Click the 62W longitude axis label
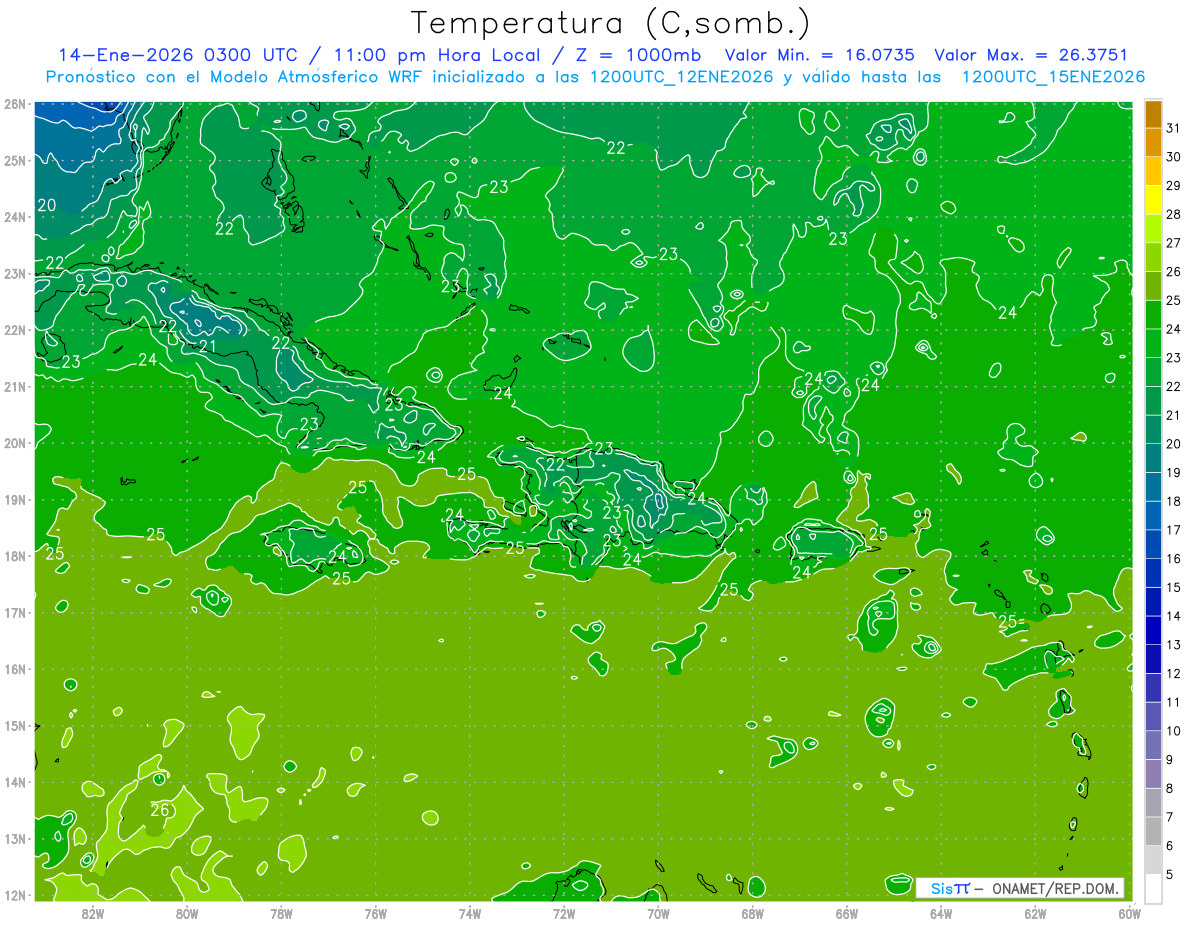The height and width of the screenshot is (927, 1200). coord(1036,913)
